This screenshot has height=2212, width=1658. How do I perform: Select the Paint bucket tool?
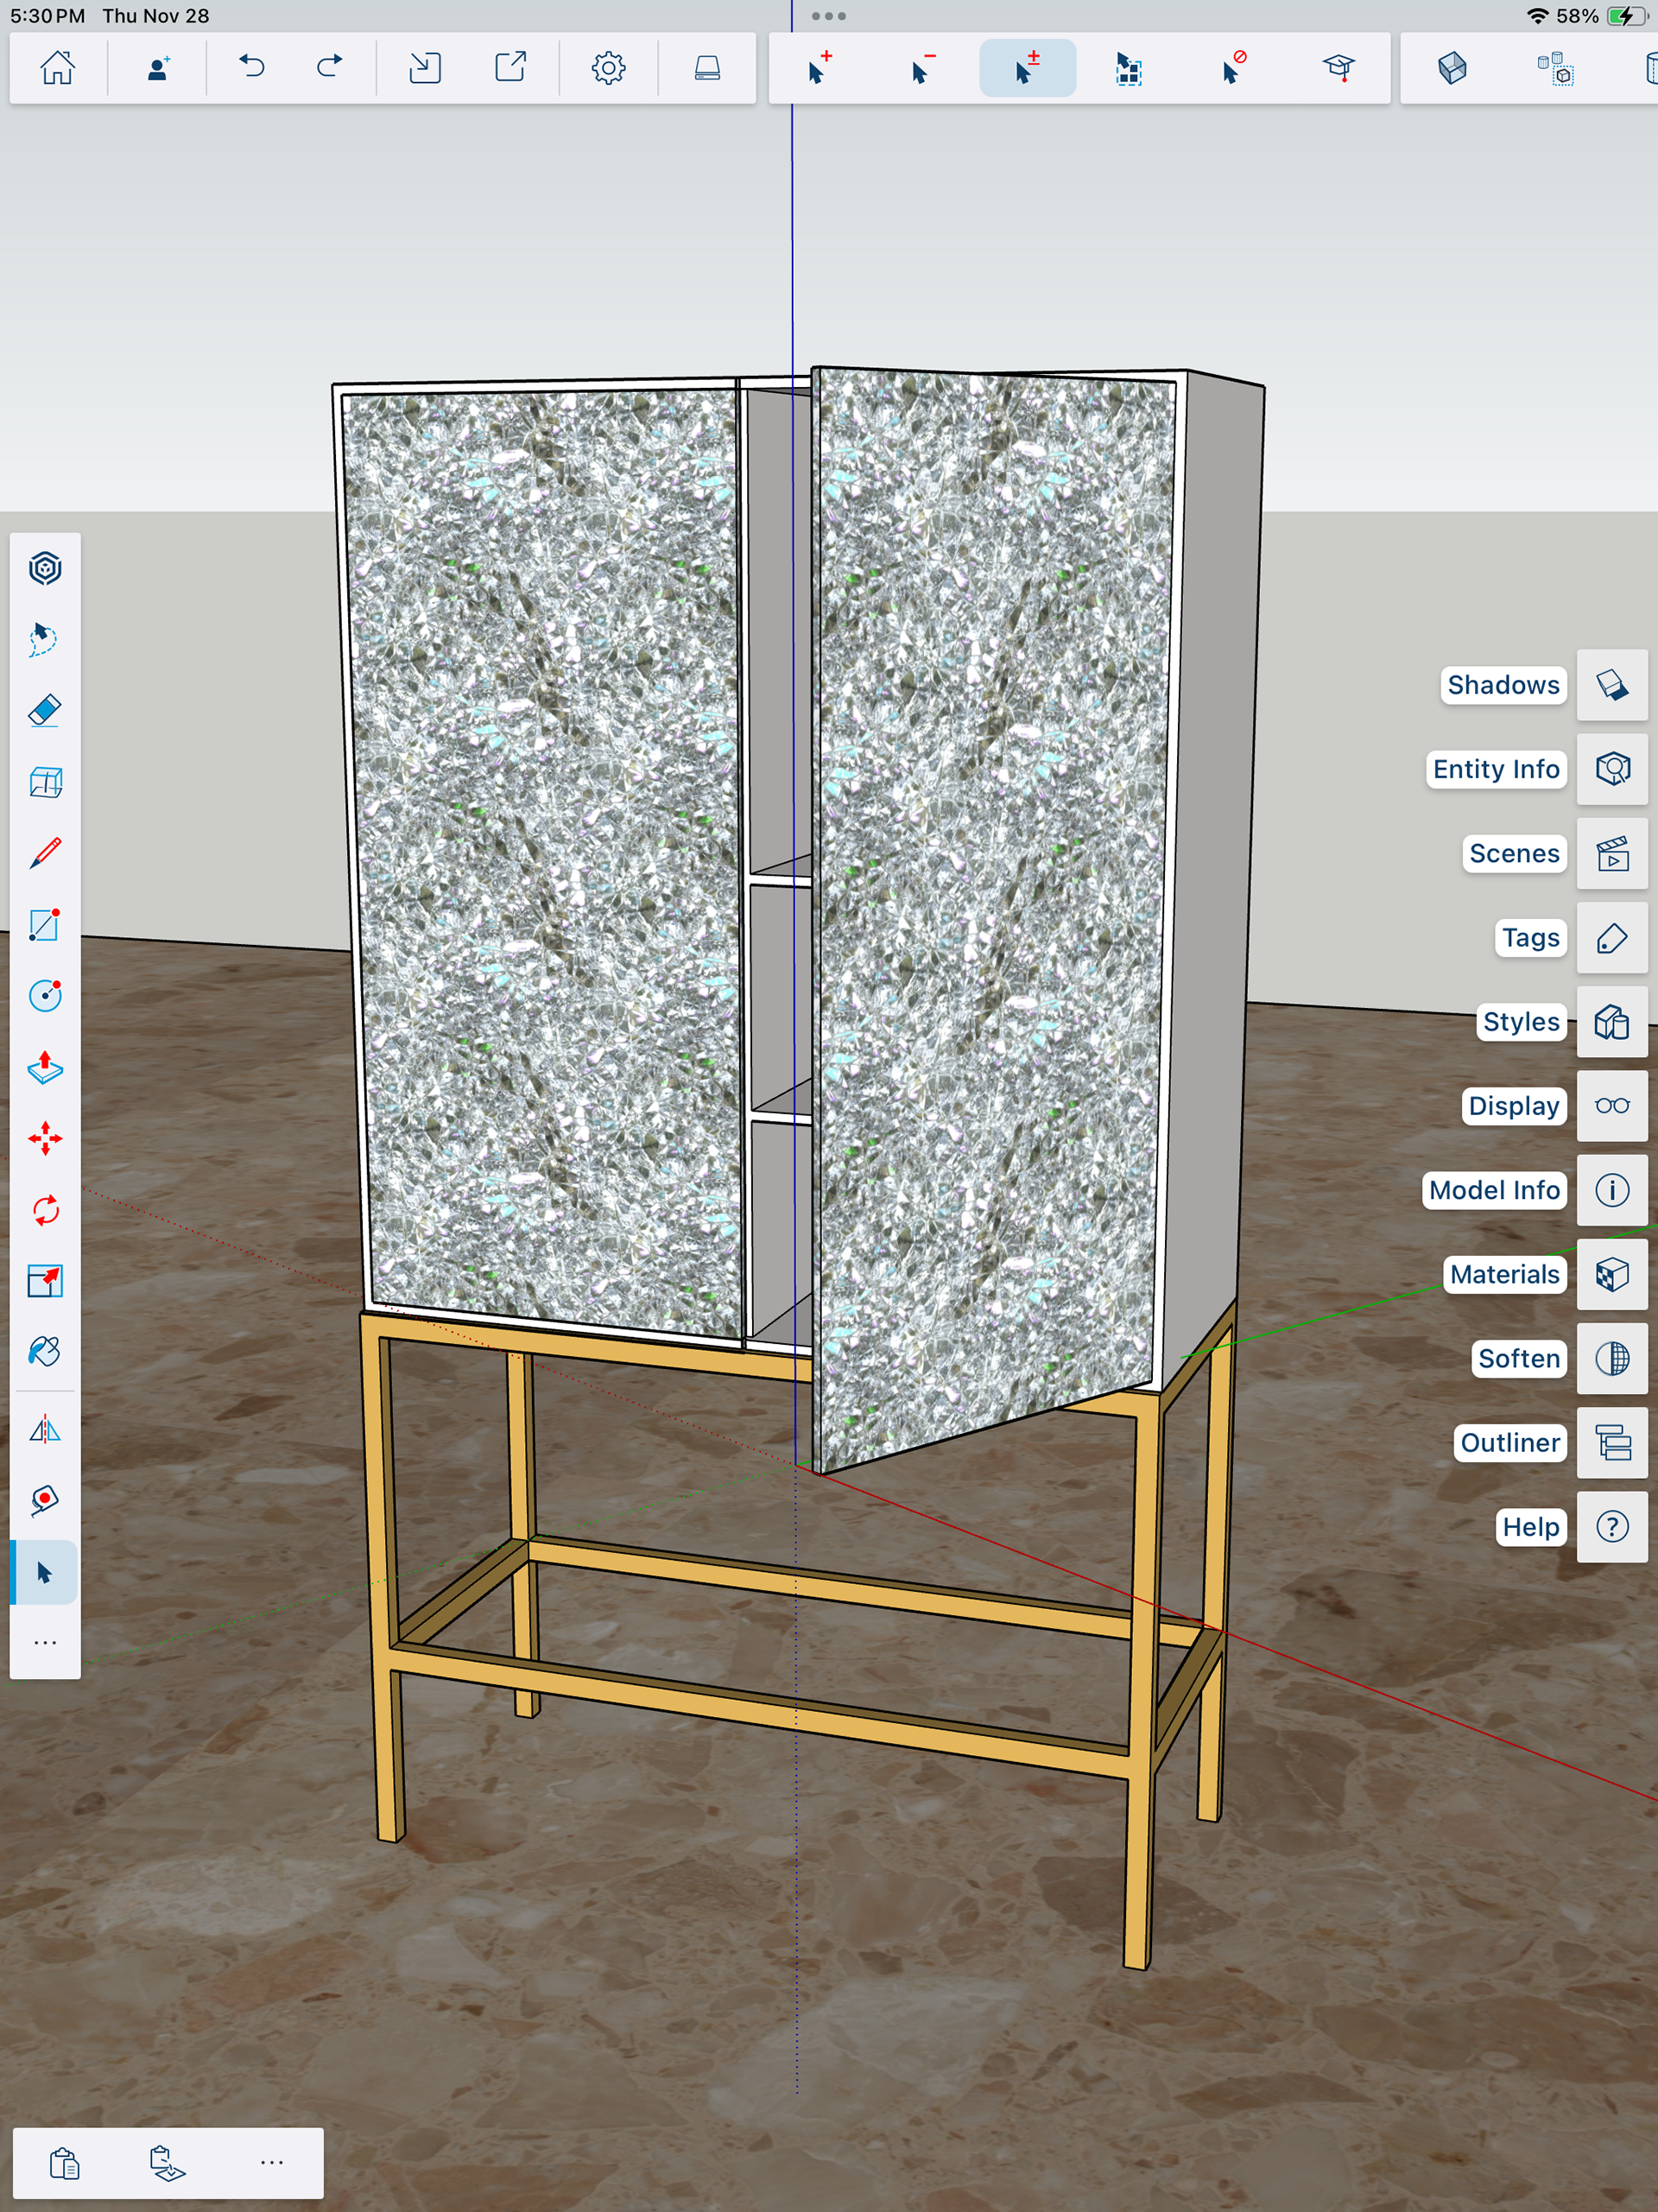tap(45, 1352)
